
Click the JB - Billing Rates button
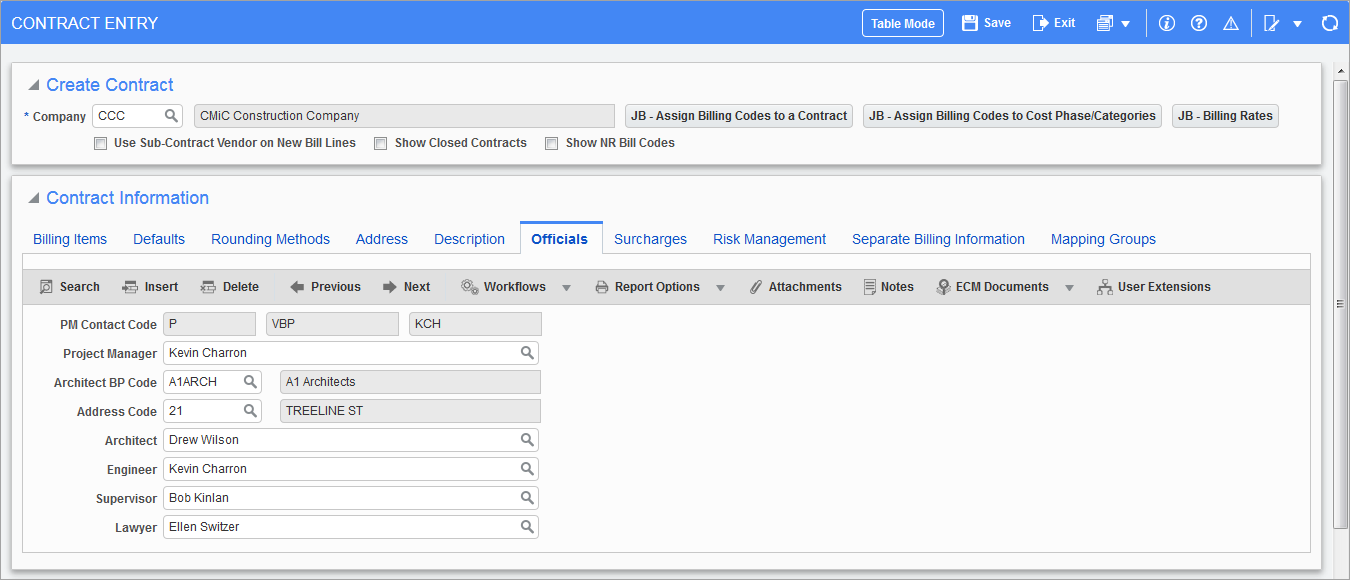point(1225,116)
